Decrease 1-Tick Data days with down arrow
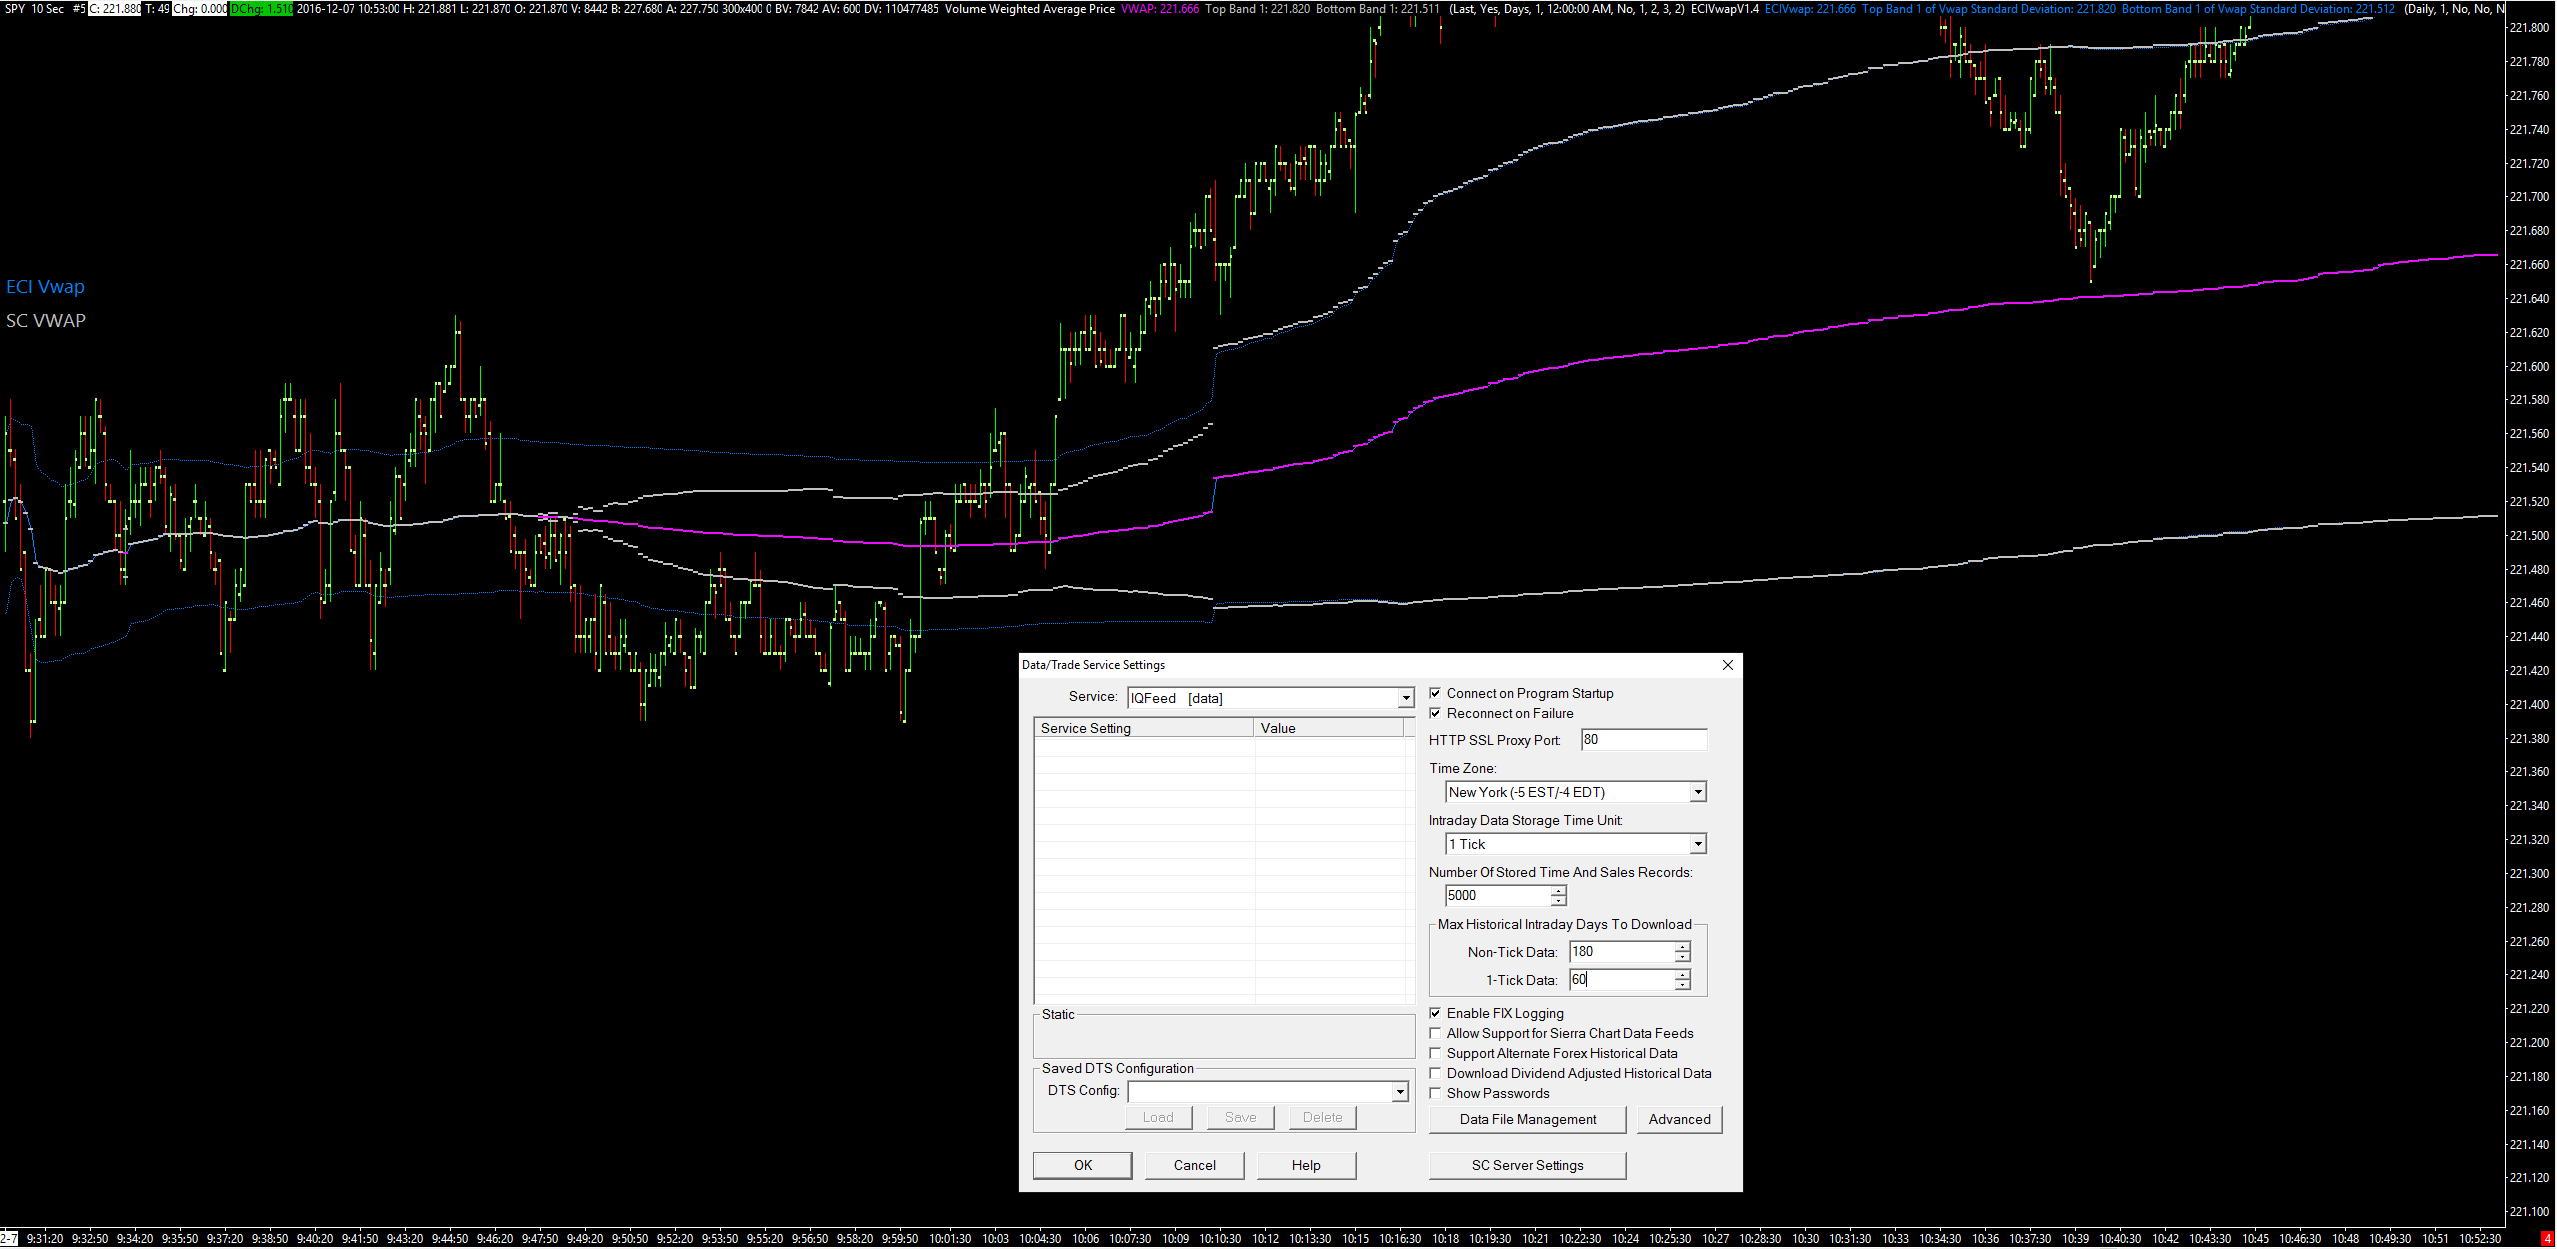 [x=1683, y=986]
